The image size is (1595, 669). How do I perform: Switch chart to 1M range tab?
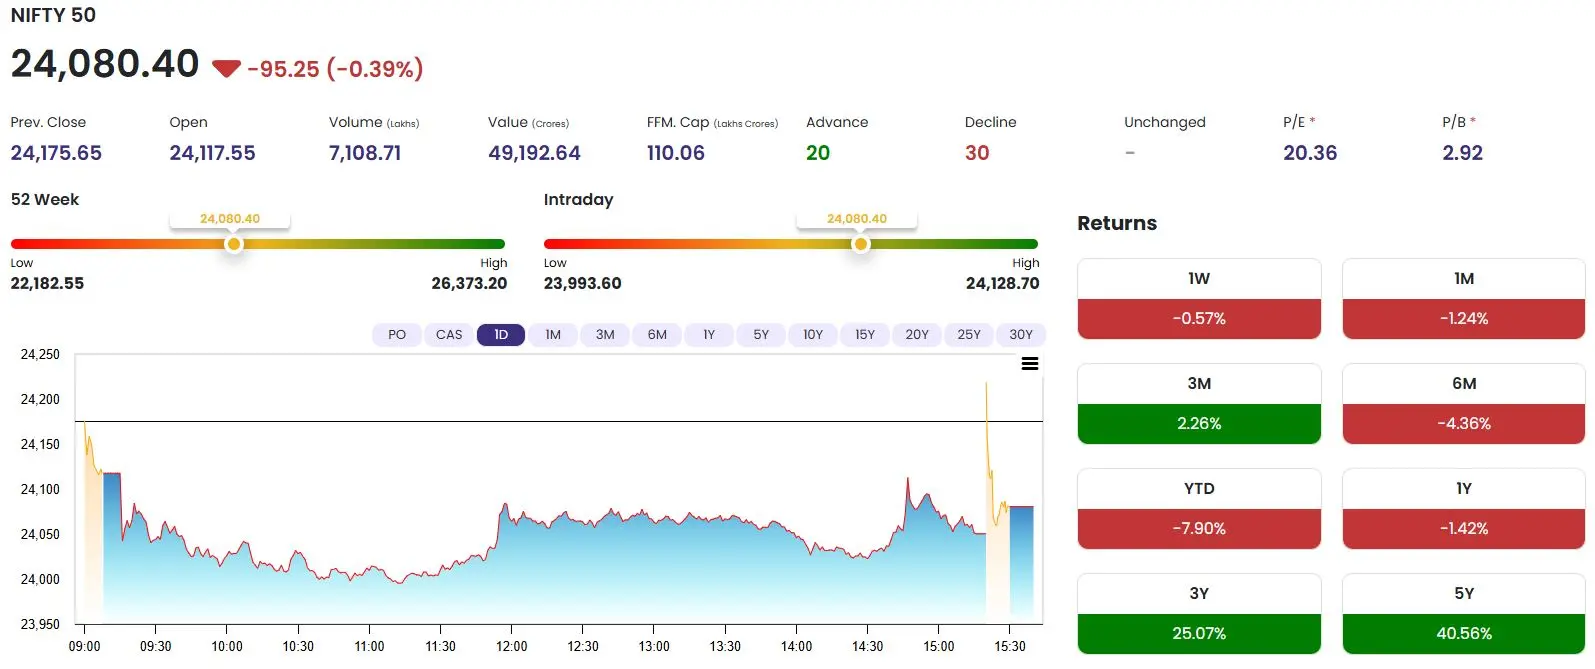tap(553, 334)
